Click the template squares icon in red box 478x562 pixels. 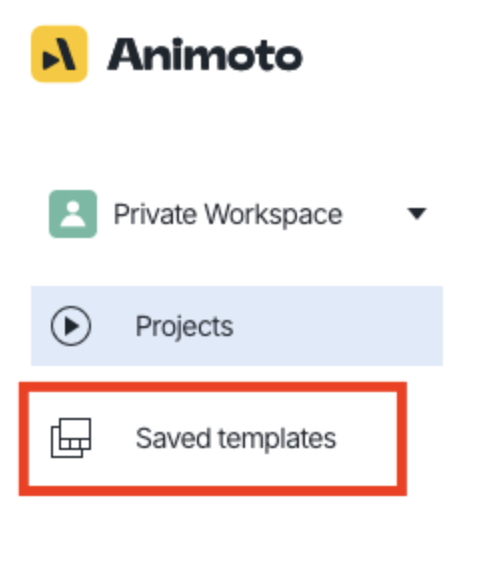[71, 438]
